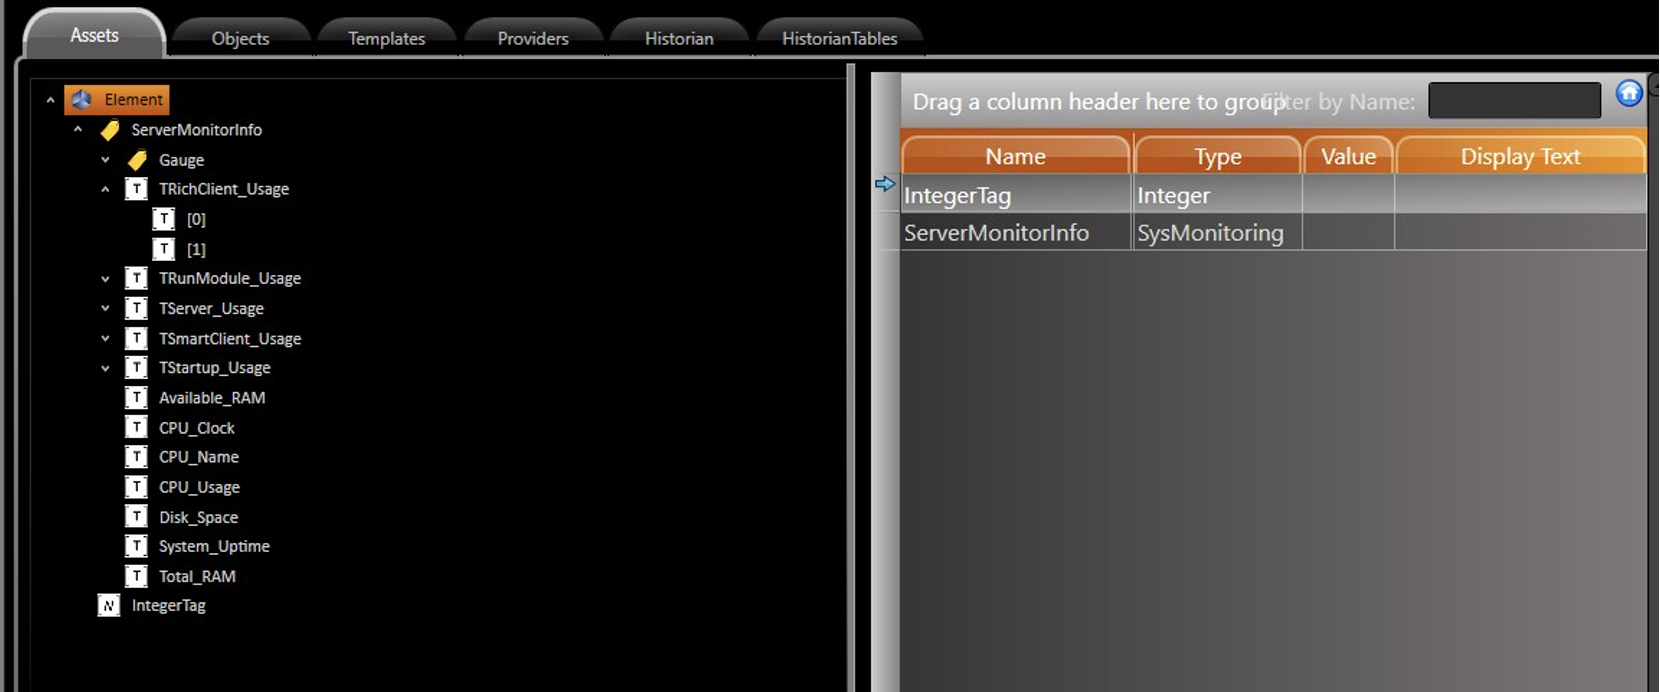Click the T icon beside Available_RAM
1660x692 pixels.
[x=136, y=398]
